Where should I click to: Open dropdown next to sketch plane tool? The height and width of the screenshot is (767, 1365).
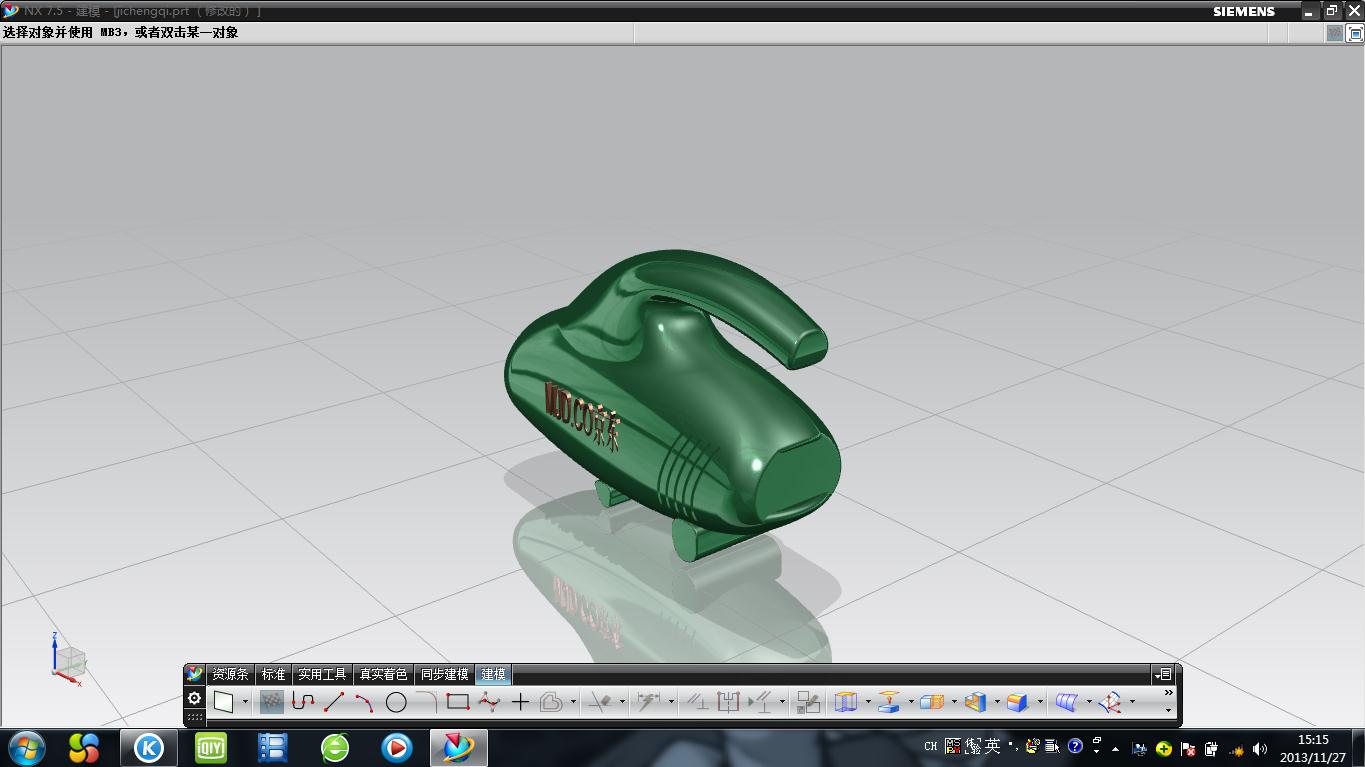pyautogui.click(x=245, y=702)
